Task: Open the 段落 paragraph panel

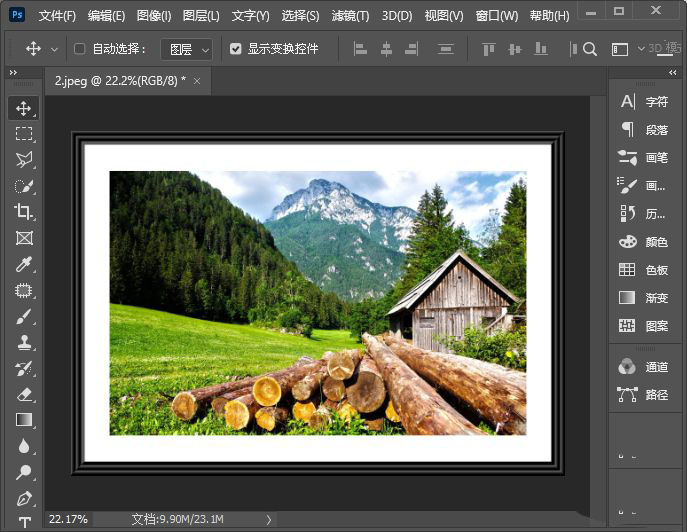Action: click(x=644, y=130)
